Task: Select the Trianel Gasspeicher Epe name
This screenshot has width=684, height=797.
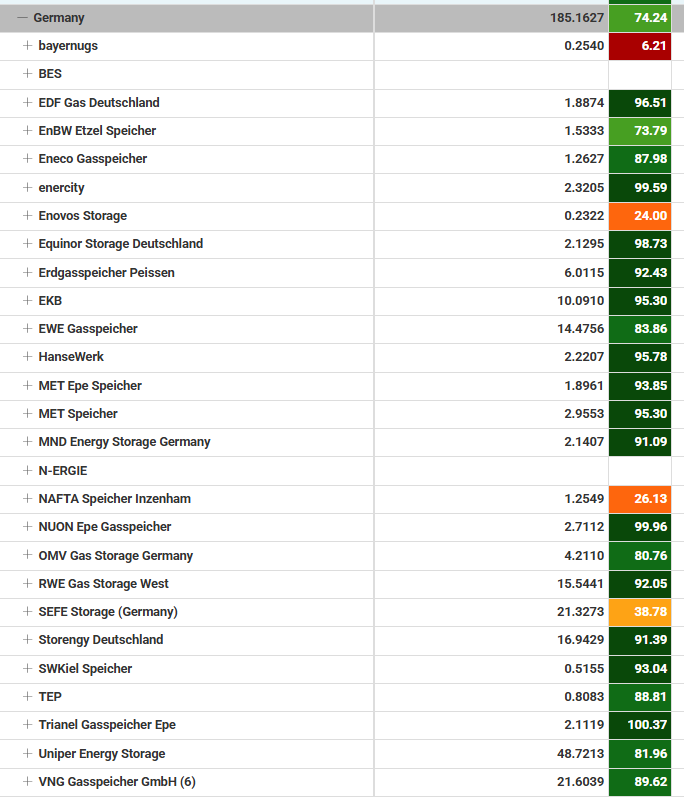Action: coord(107,725)
